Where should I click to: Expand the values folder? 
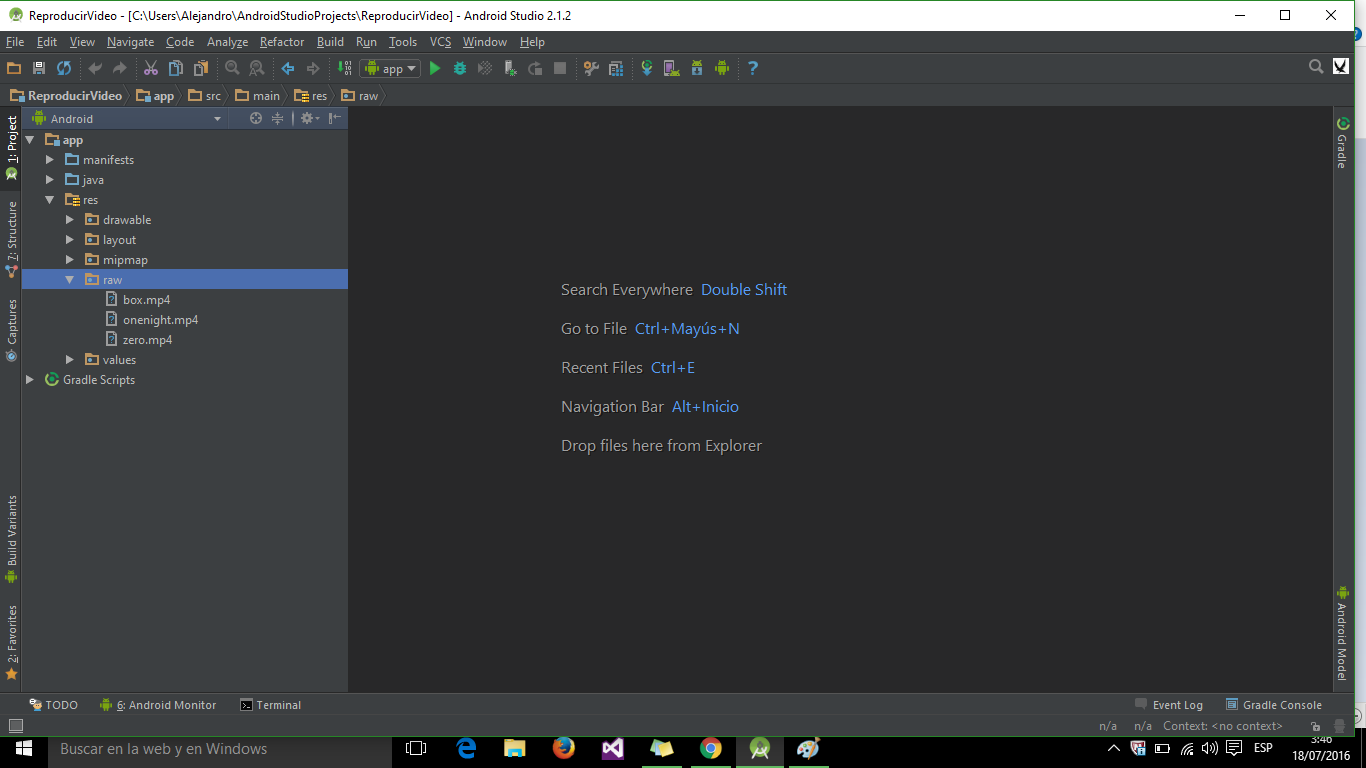point(70,360)
